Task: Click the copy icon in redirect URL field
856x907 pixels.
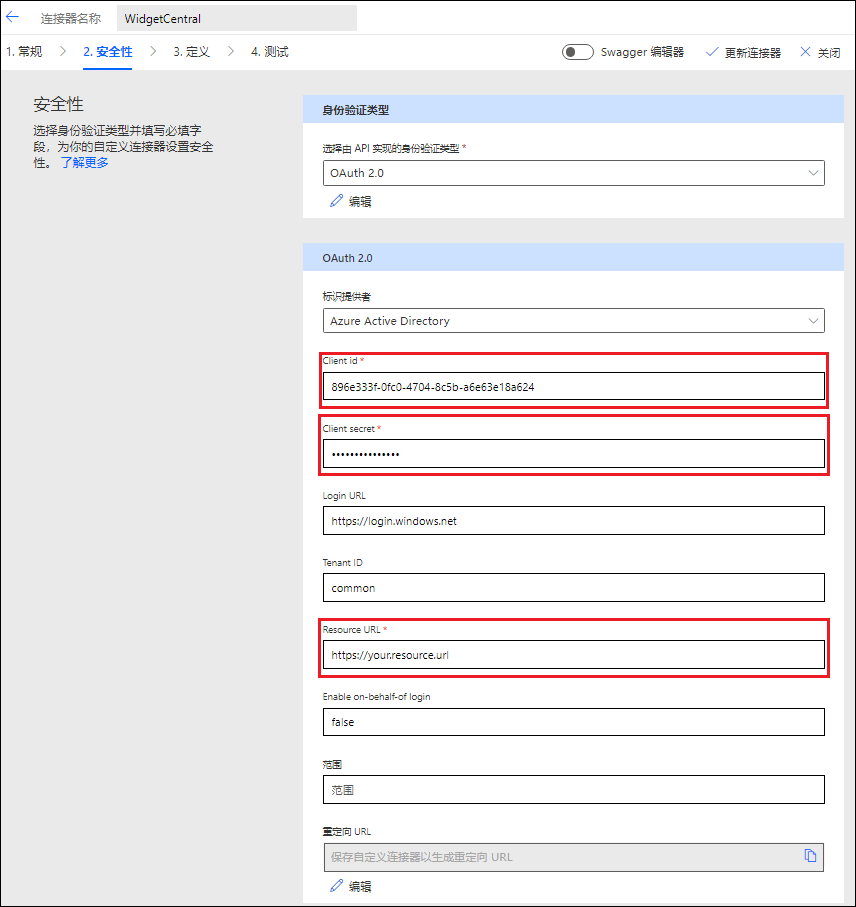Action: [810, 856]
